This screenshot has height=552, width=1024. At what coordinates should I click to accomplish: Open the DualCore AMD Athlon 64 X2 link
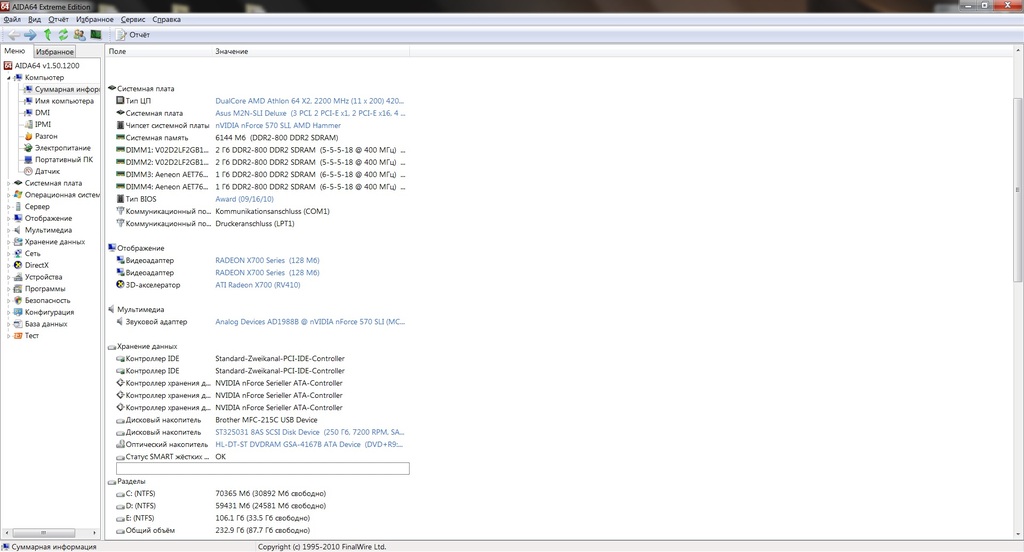pos(310,101)
